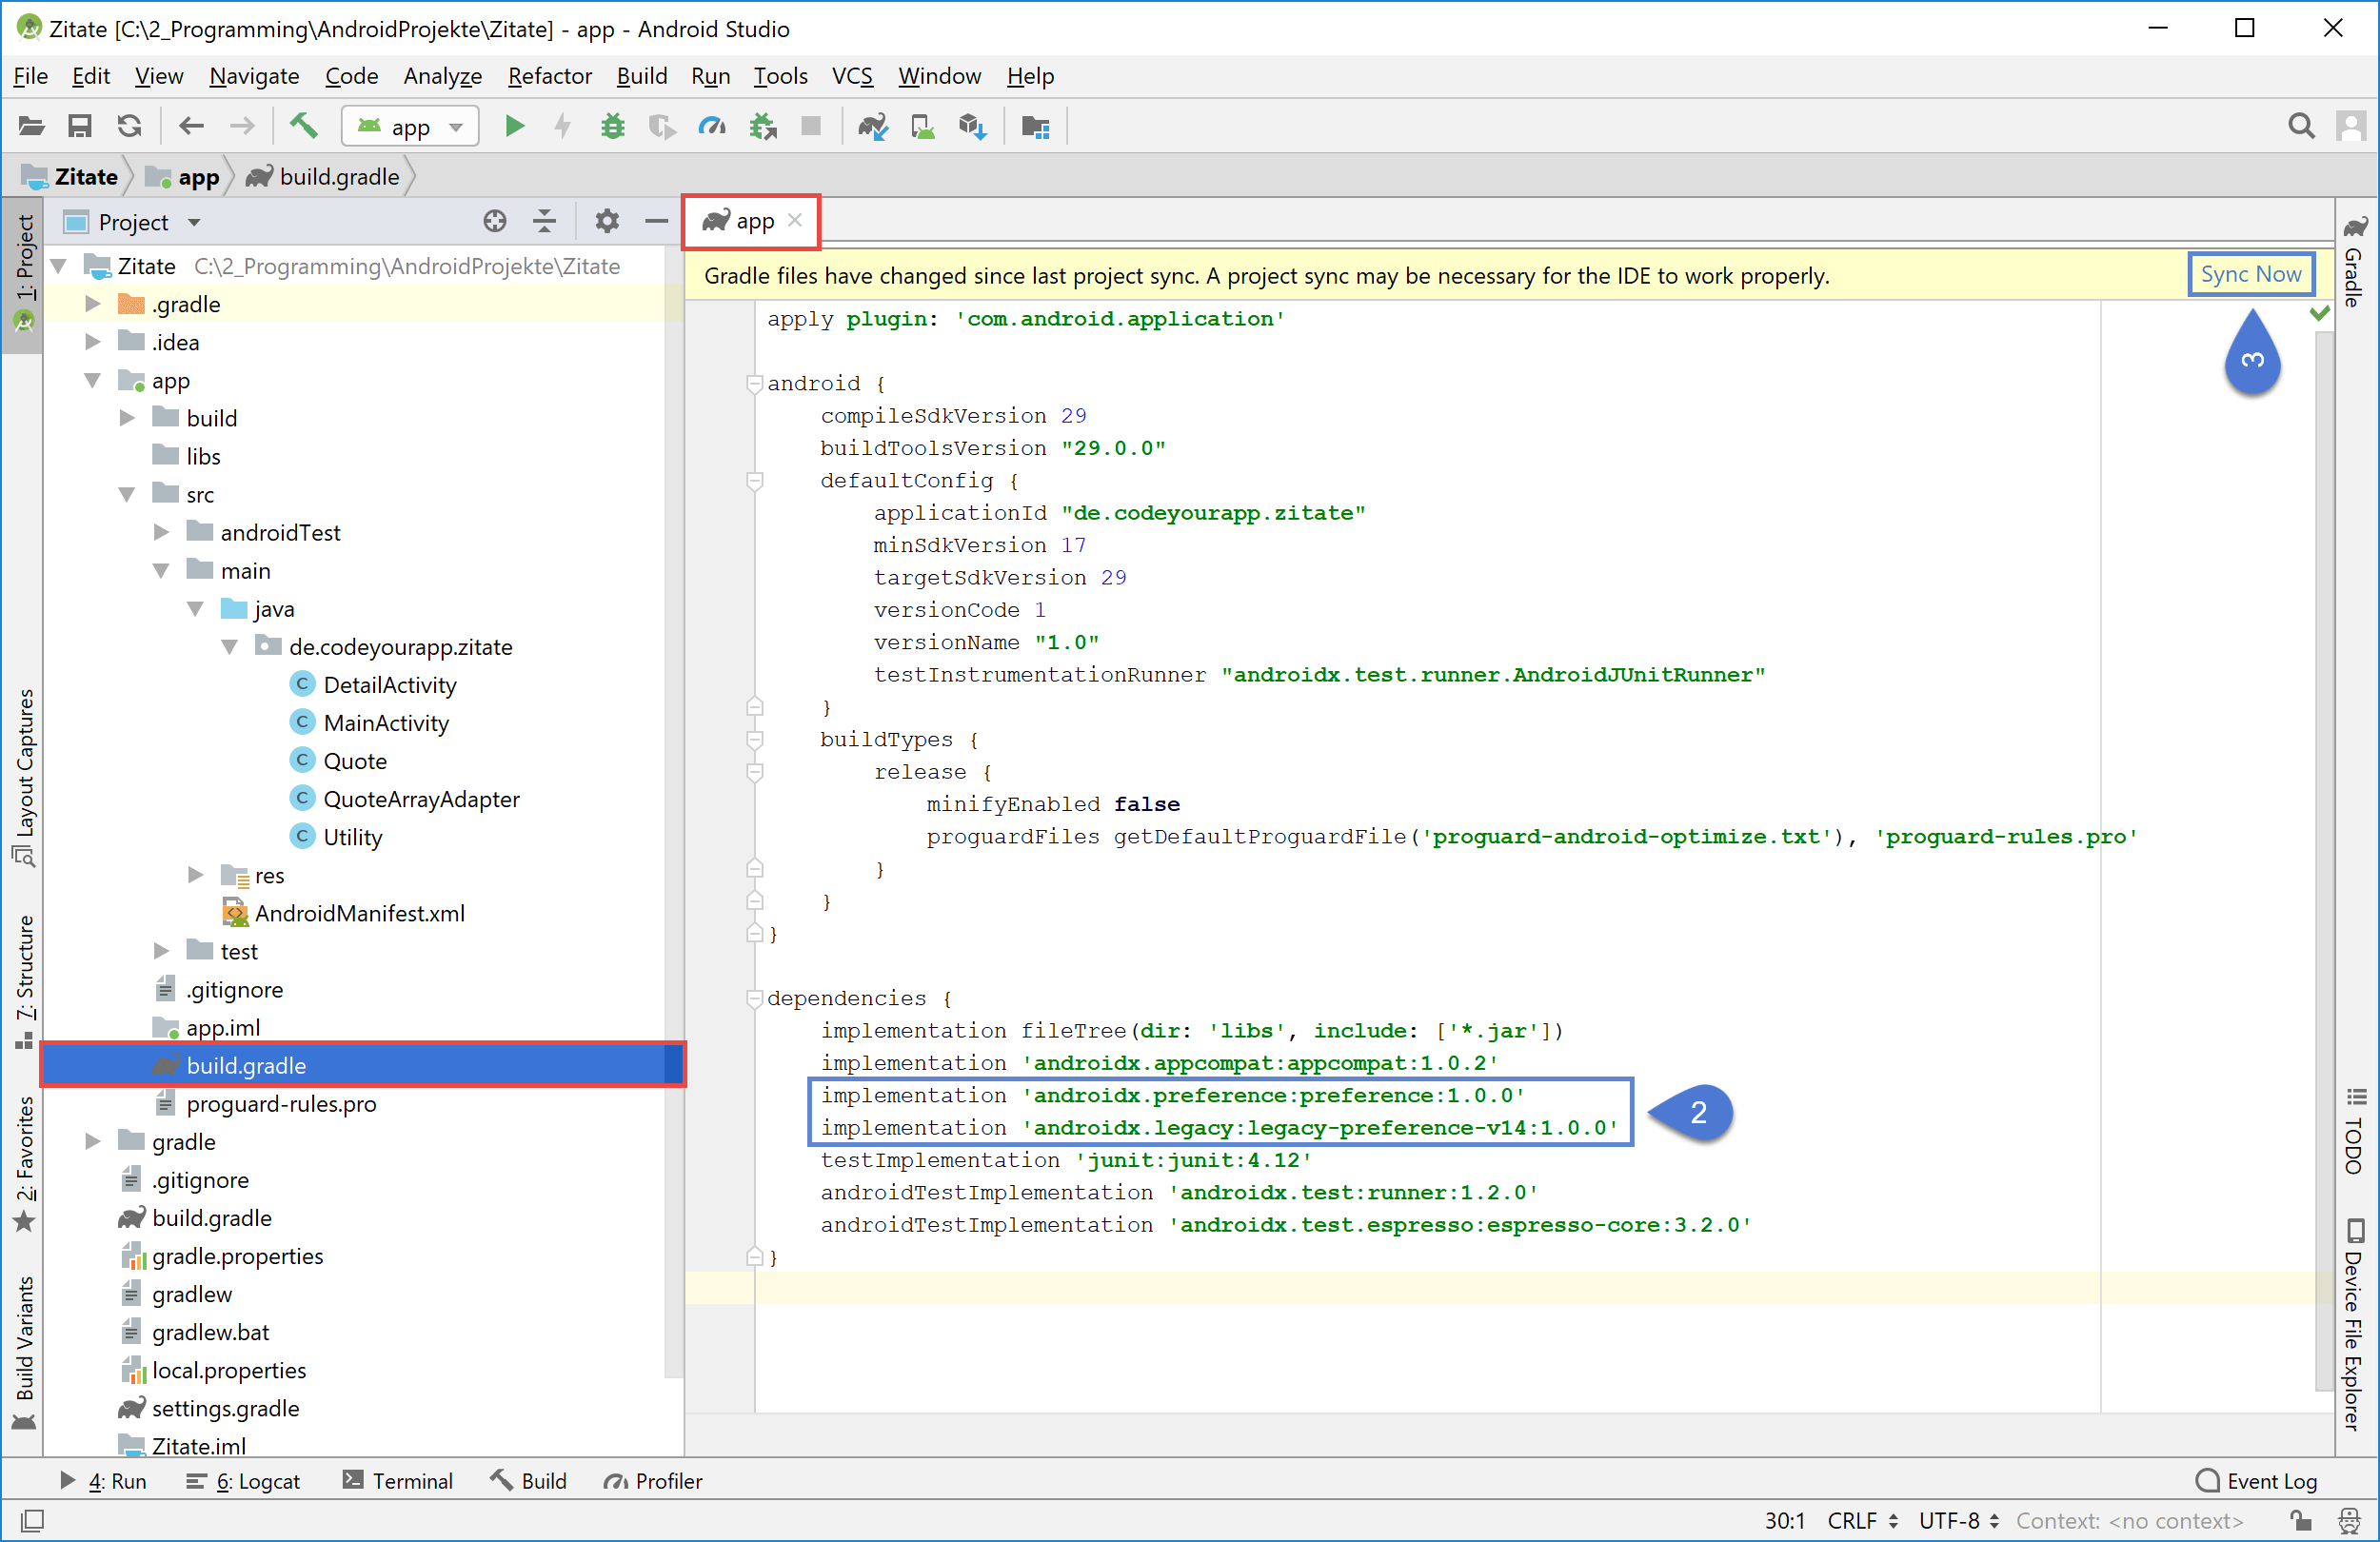Debug app bug icon
This screenshot has width=2380, height=1542.
(612, 127)
